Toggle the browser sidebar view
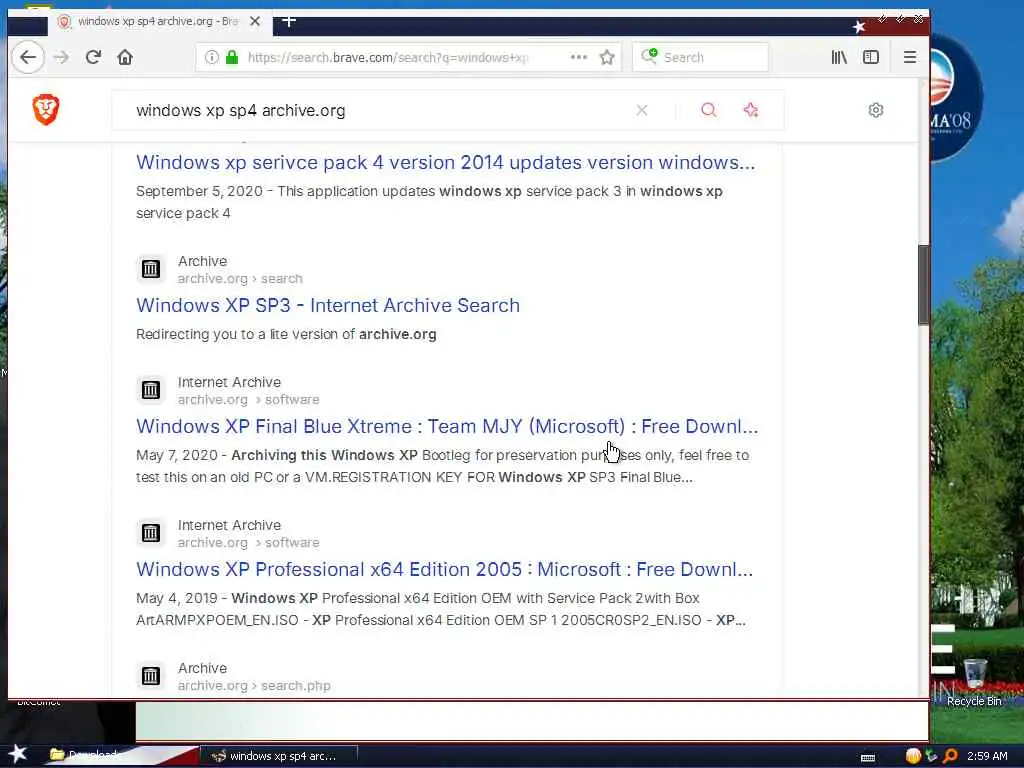Viewport: 1024px width, 768px height. tap(871, 57)
